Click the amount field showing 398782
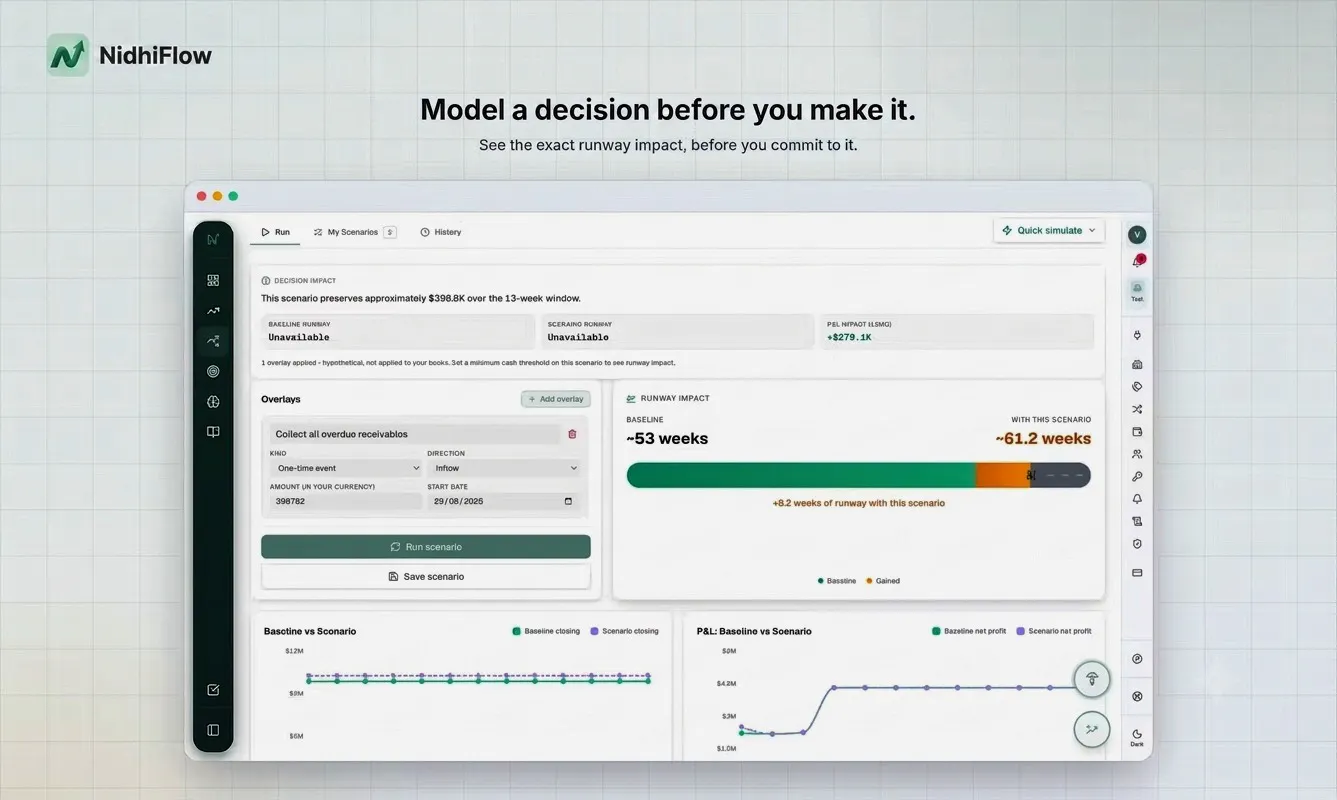Viewport: 1337px width, 800px height. (345, 501)
